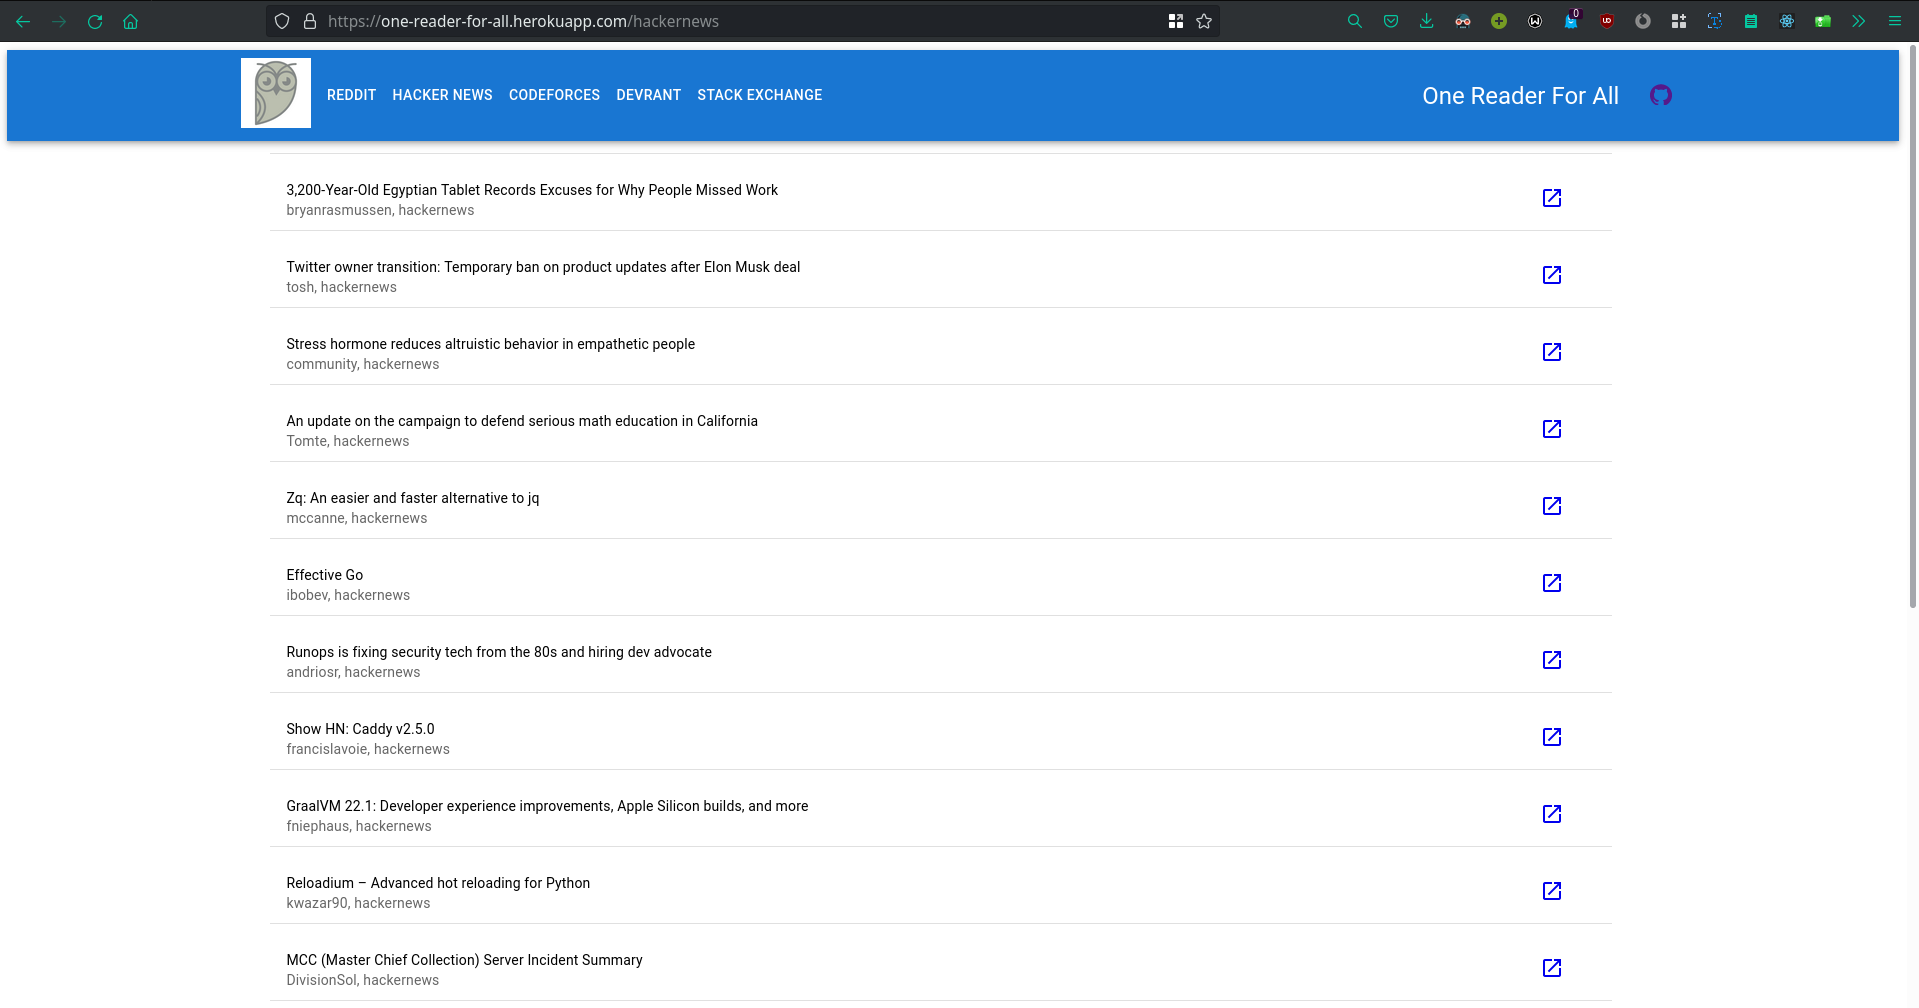Click the 'francislavoie, hackernews' byline

368,749
